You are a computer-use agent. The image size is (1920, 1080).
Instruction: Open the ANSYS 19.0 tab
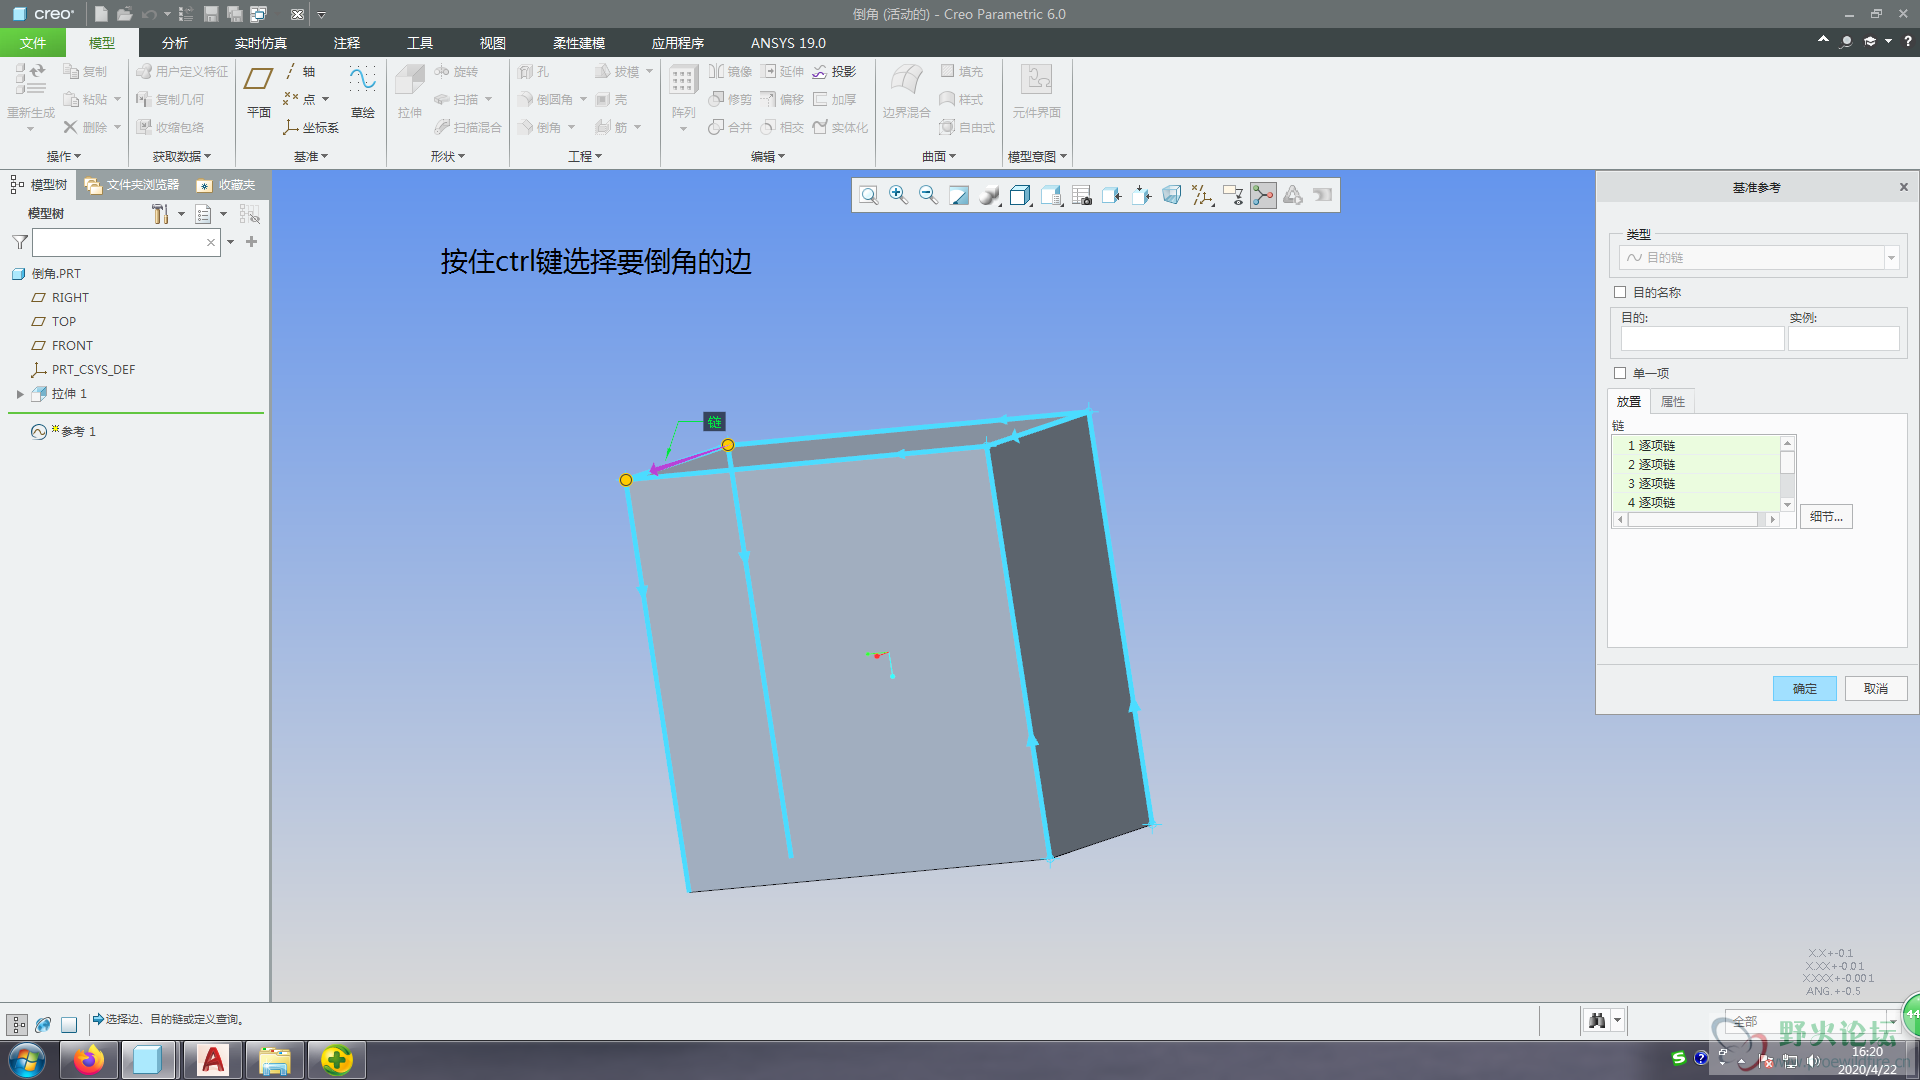tap(788, 43)
